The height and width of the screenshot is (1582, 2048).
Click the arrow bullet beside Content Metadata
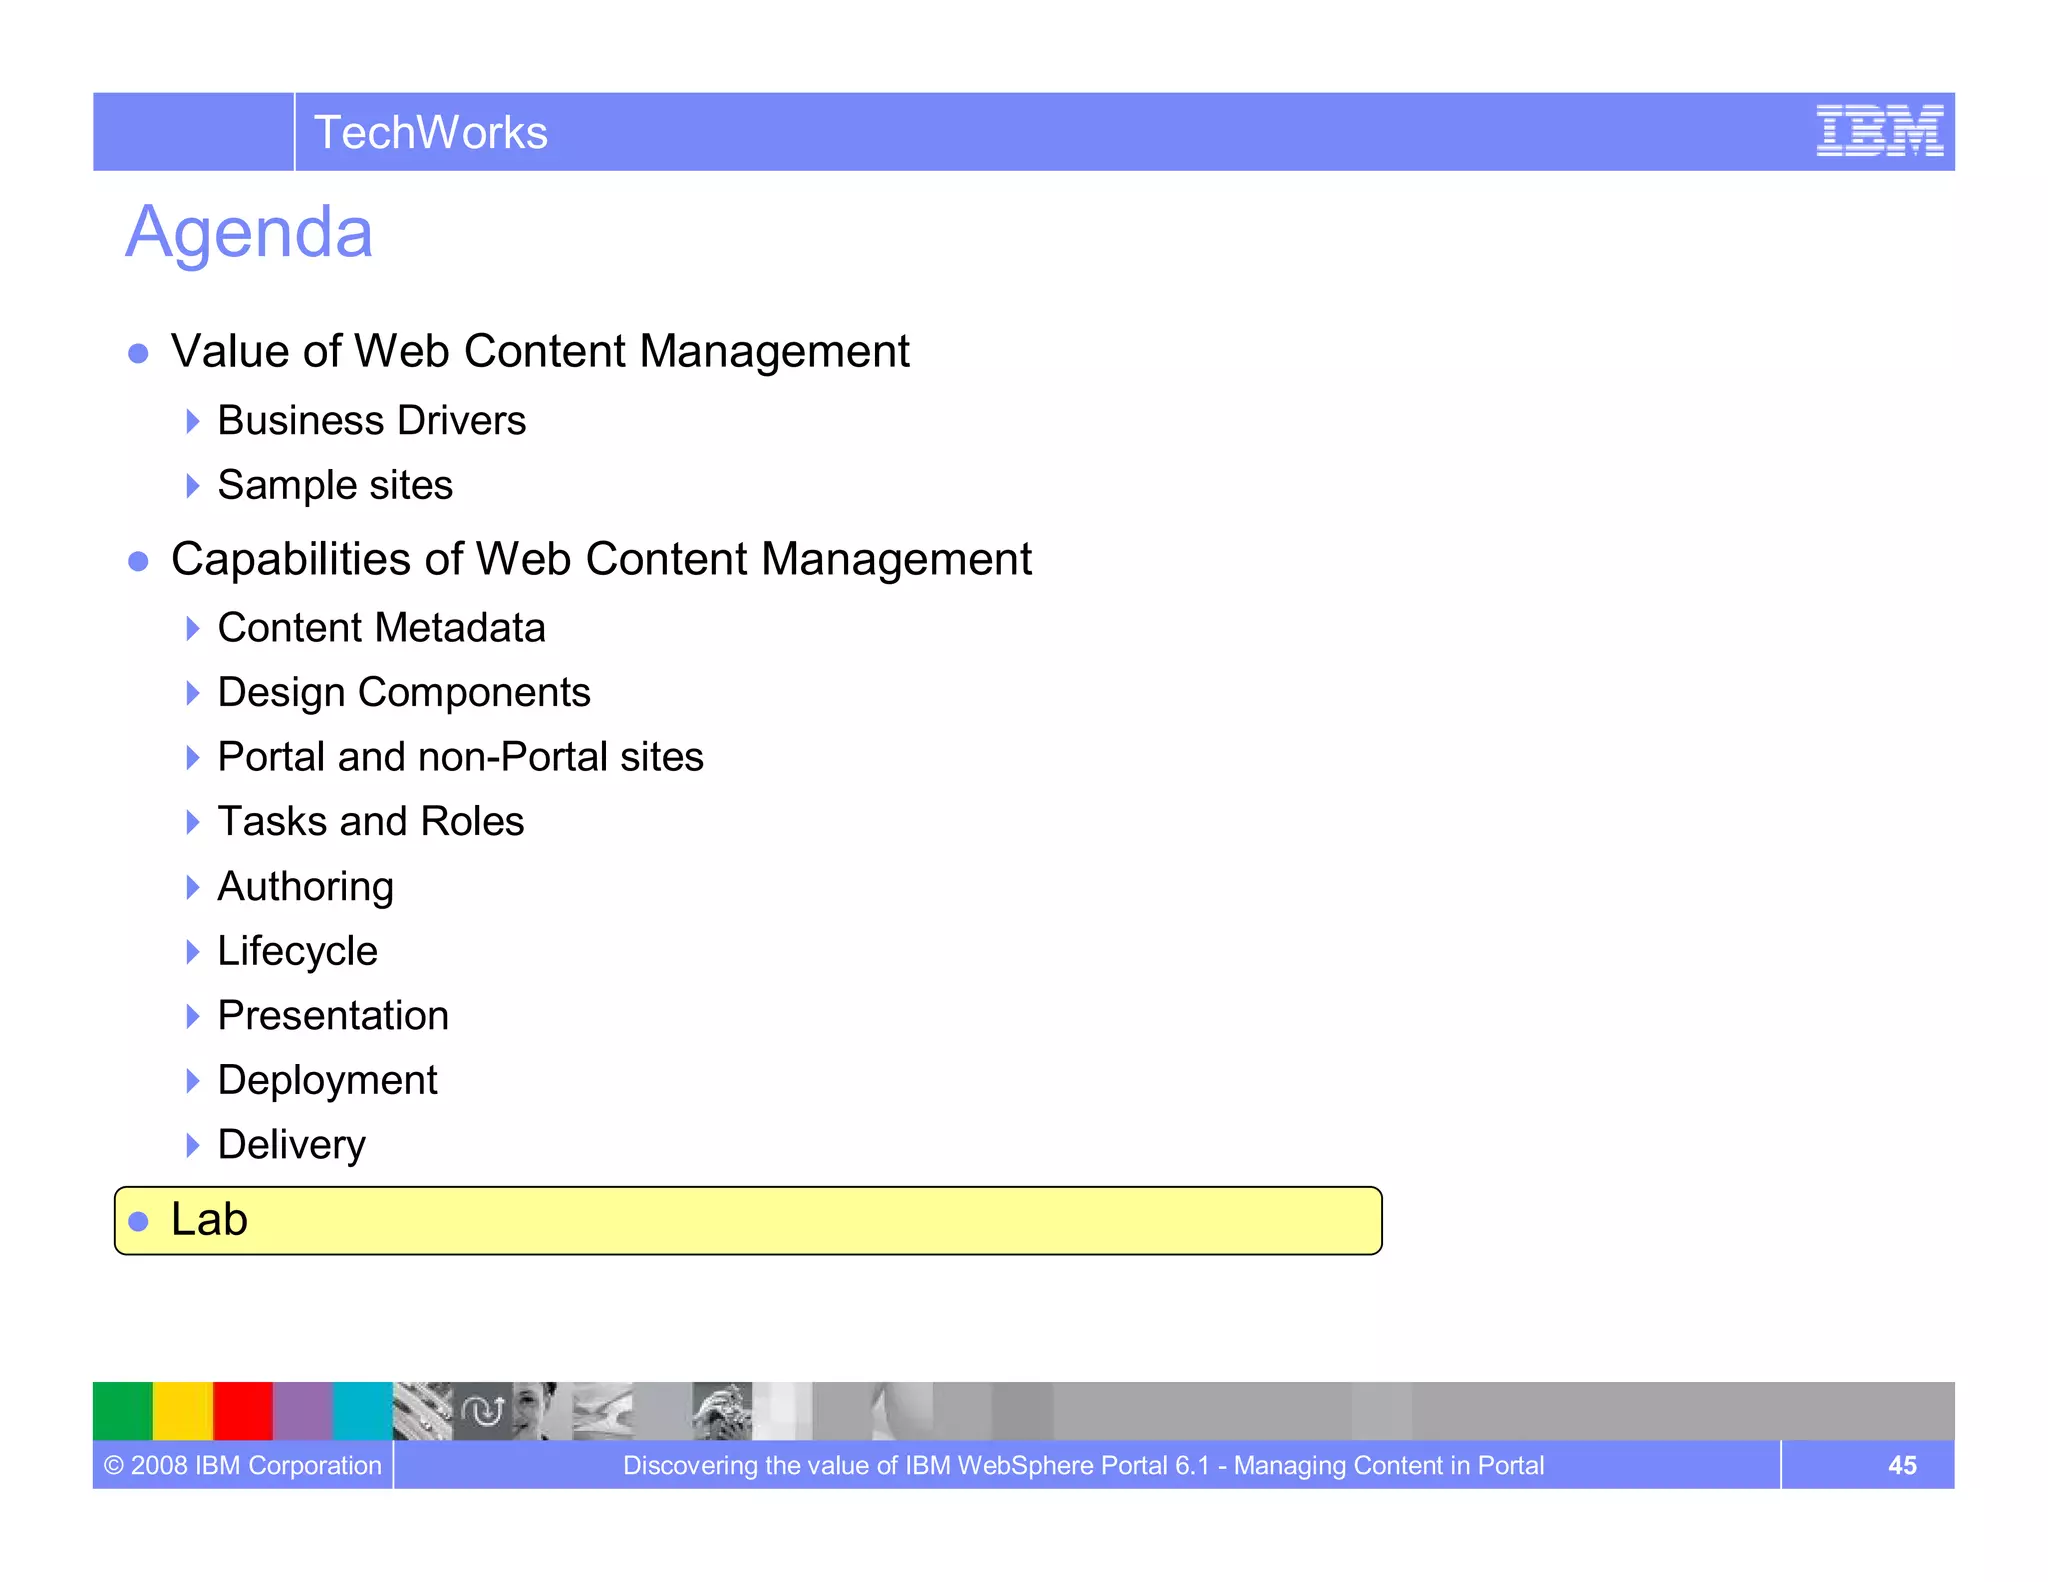[x=193, y=629]
